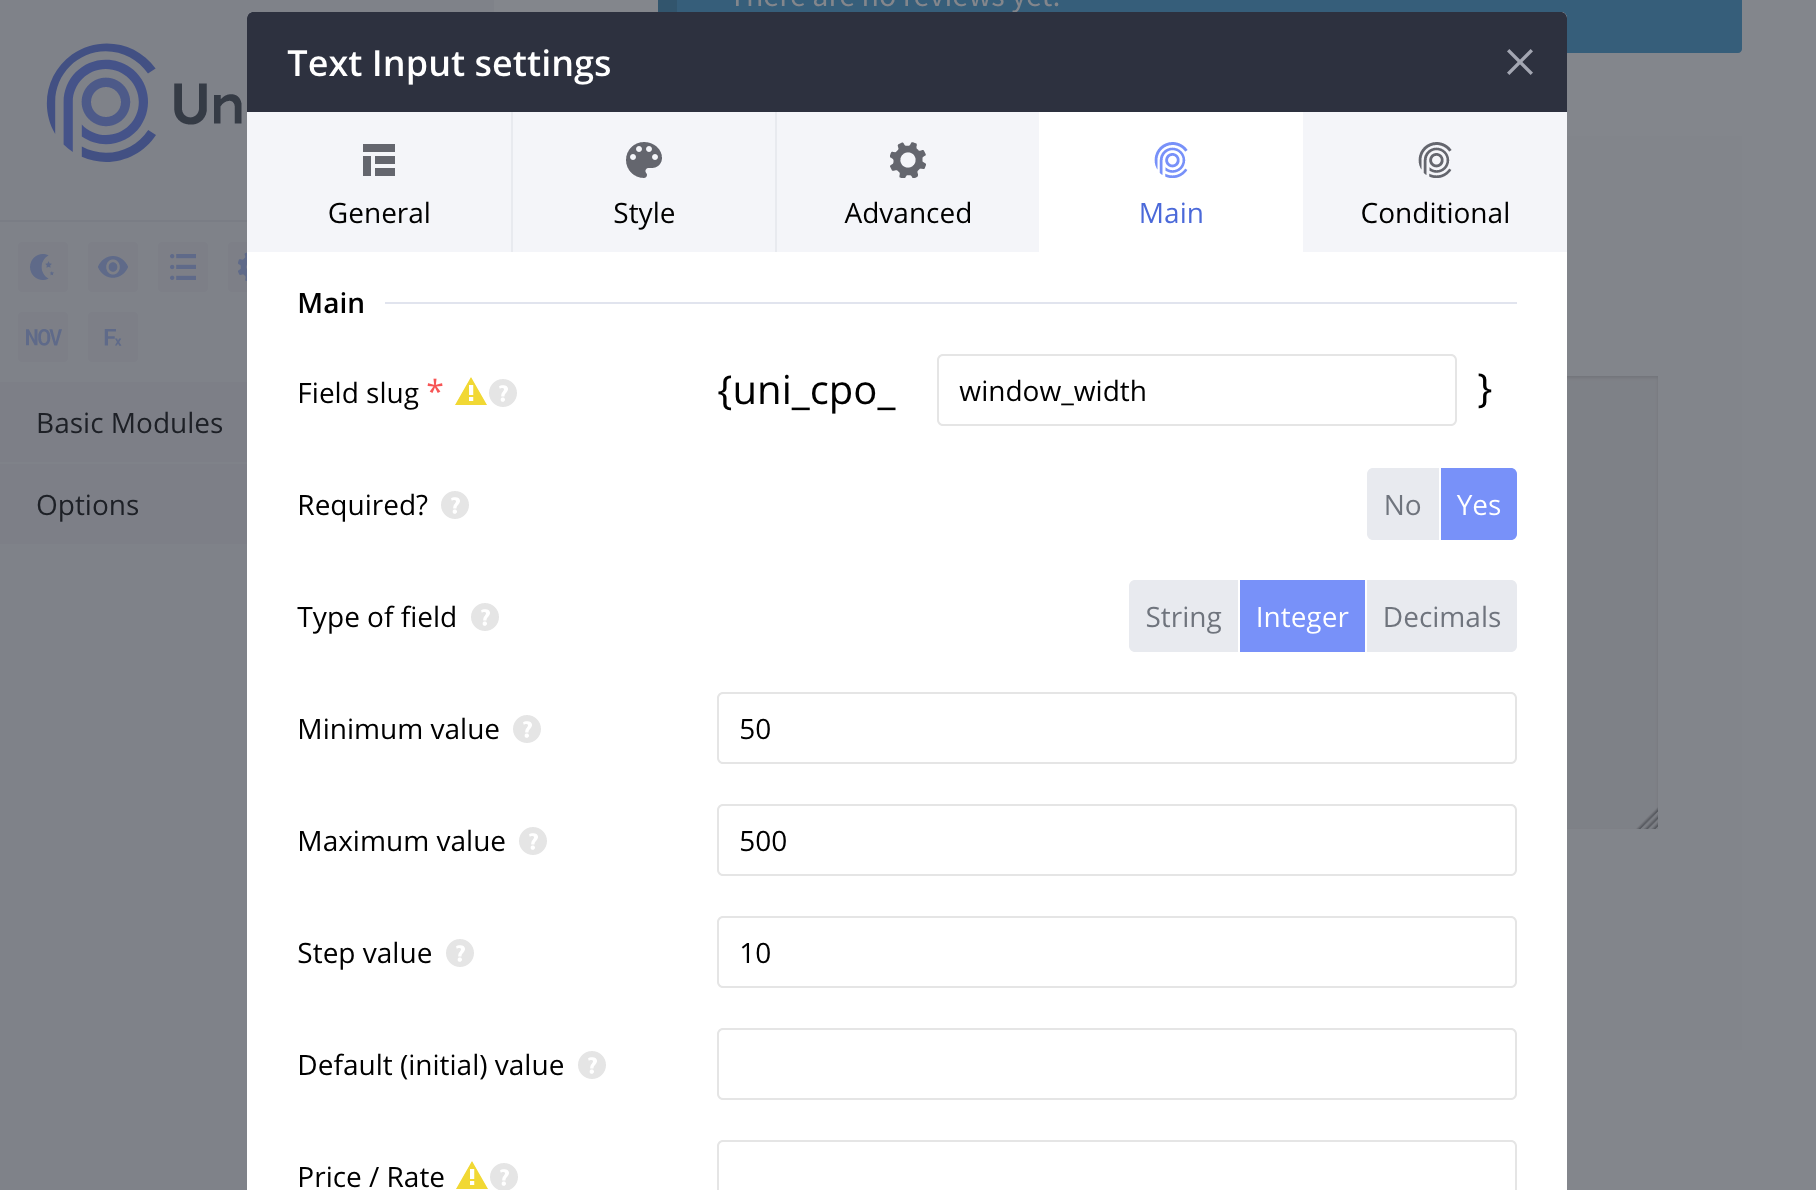Open the Advanced settings tab
1816x1190 pixels.
[x=907, y=182]
